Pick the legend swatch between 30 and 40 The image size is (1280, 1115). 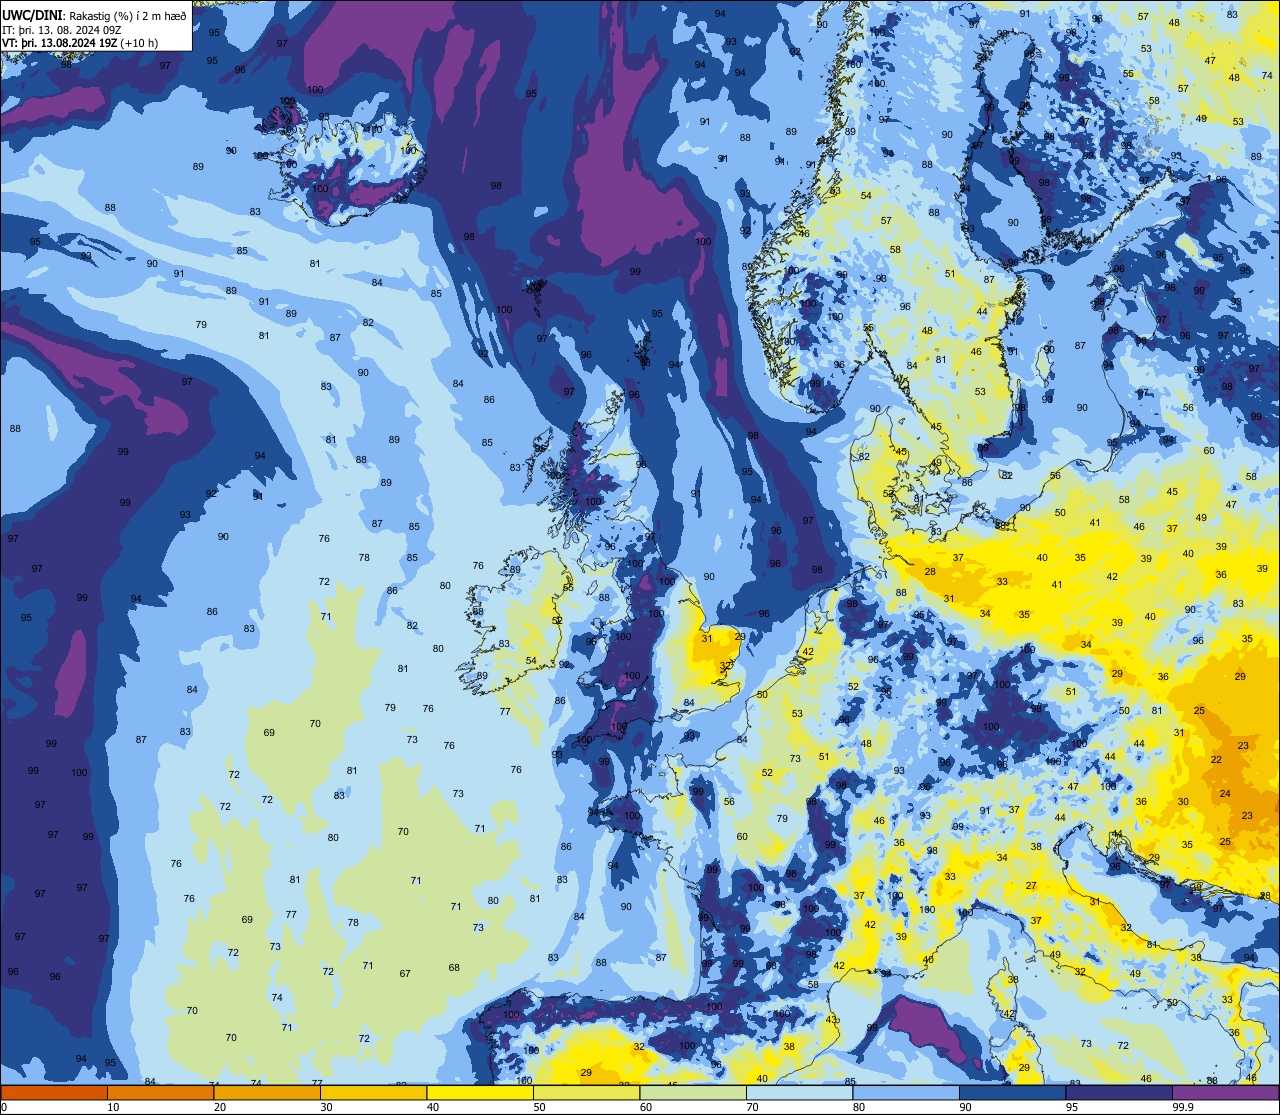coord(373,1093)
